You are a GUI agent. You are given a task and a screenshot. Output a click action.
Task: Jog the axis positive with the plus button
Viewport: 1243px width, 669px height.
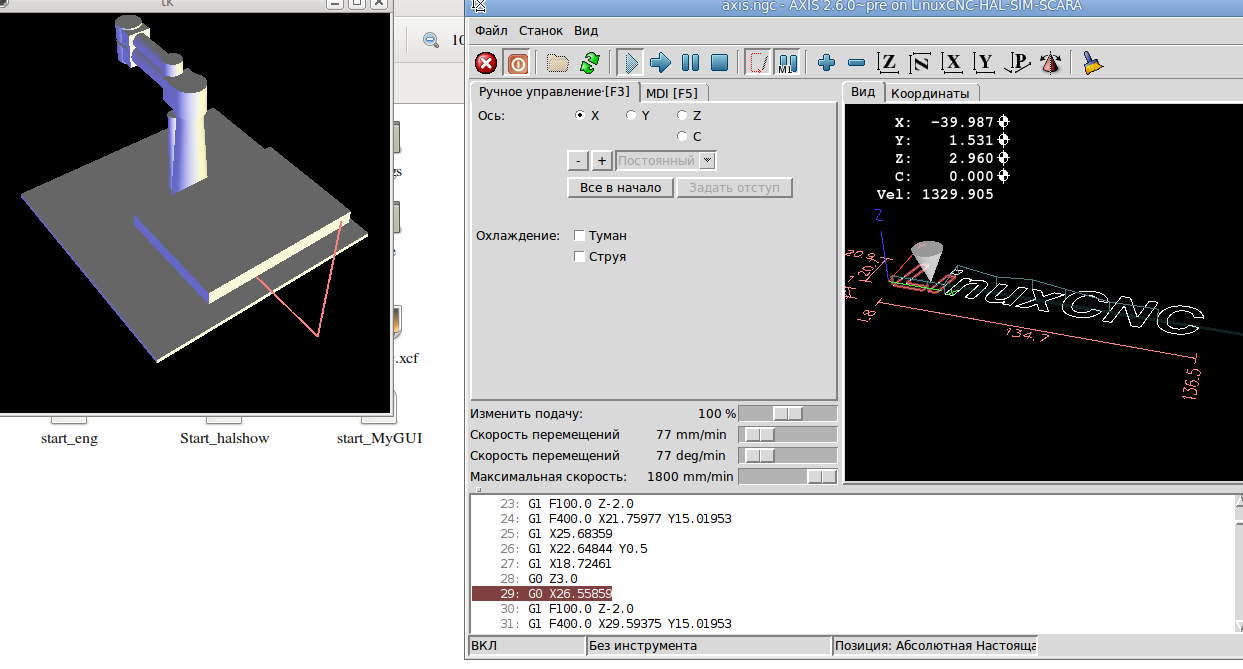click(602, 161)
